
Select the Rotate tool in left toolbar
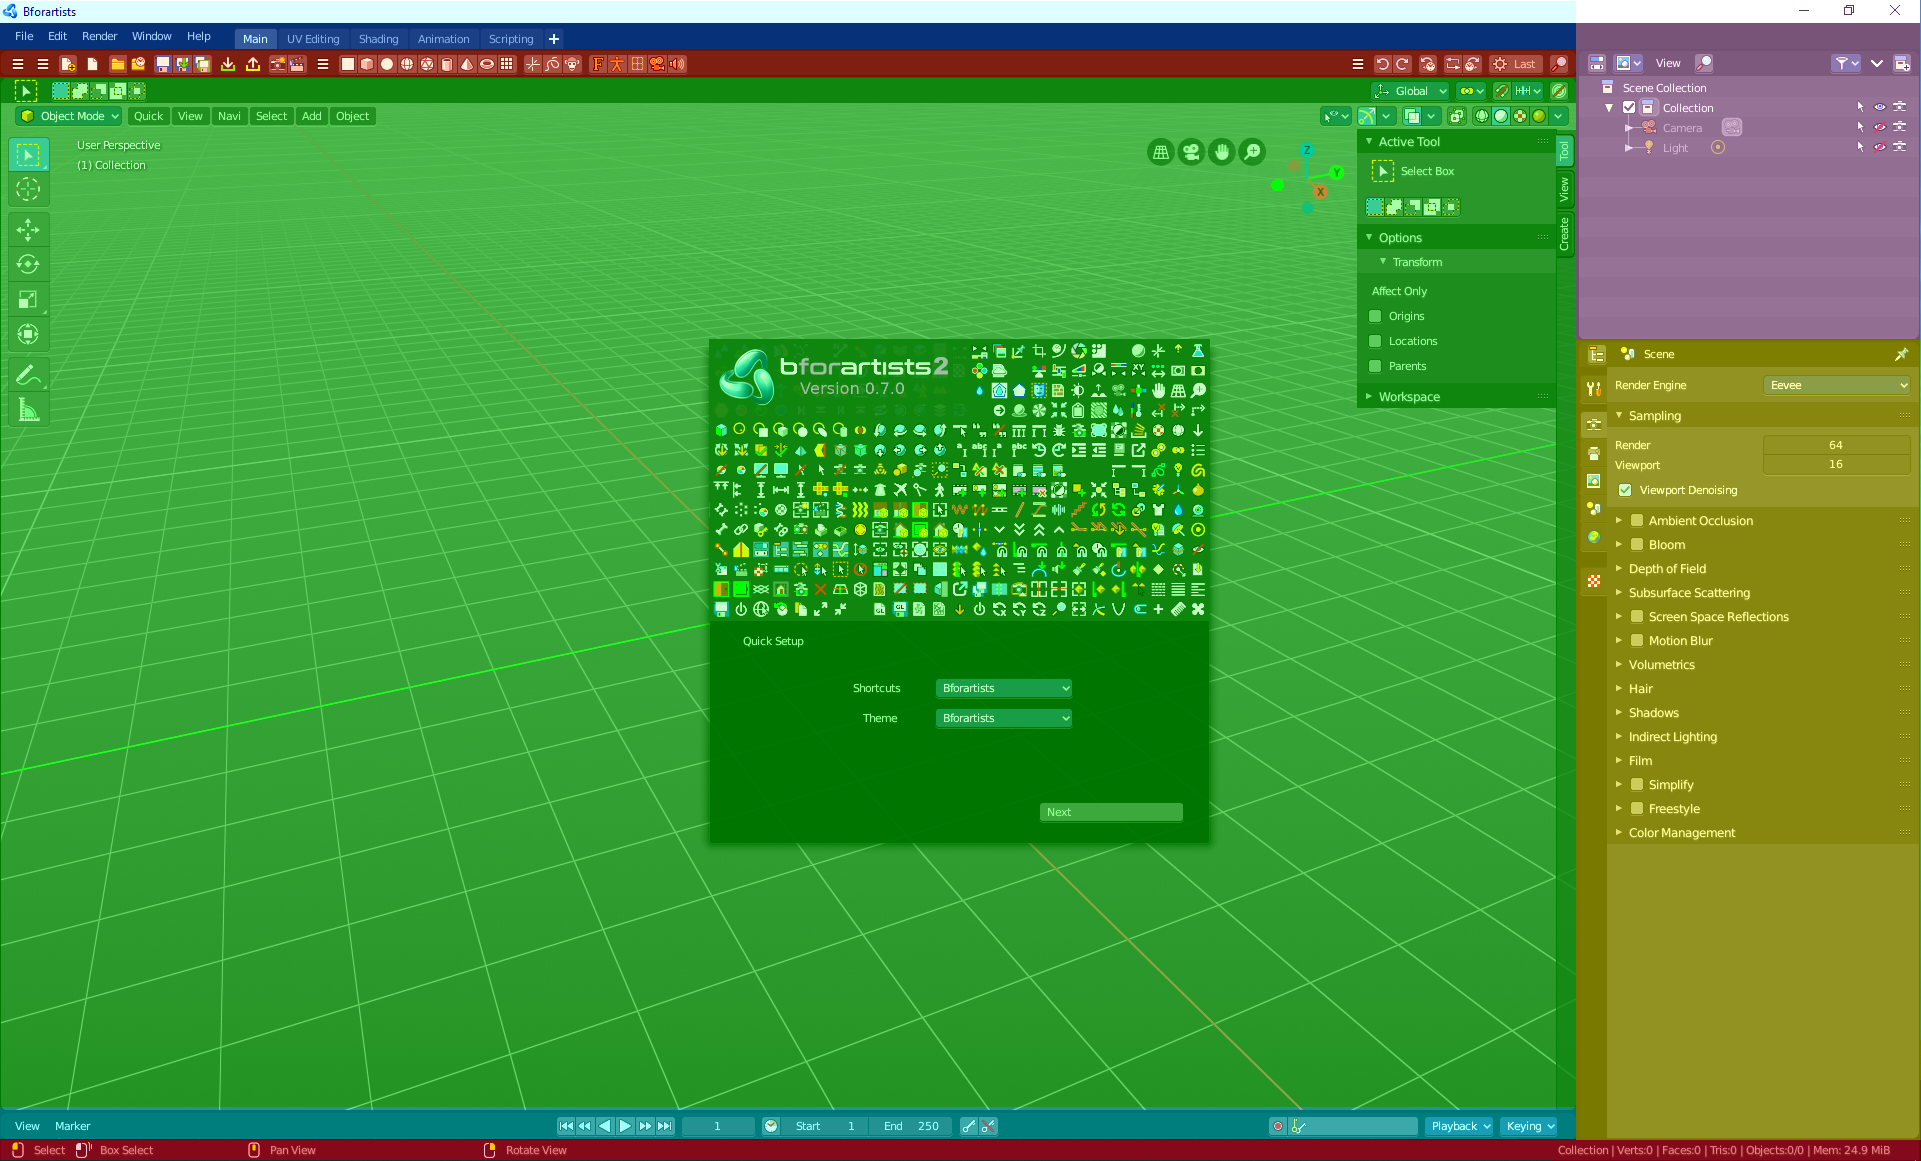(28, 265)
